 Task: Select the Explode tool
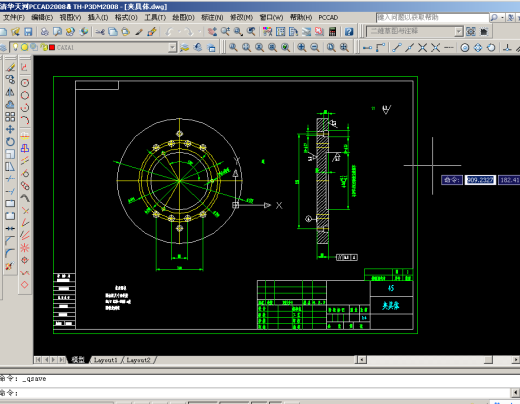[10, 266]
